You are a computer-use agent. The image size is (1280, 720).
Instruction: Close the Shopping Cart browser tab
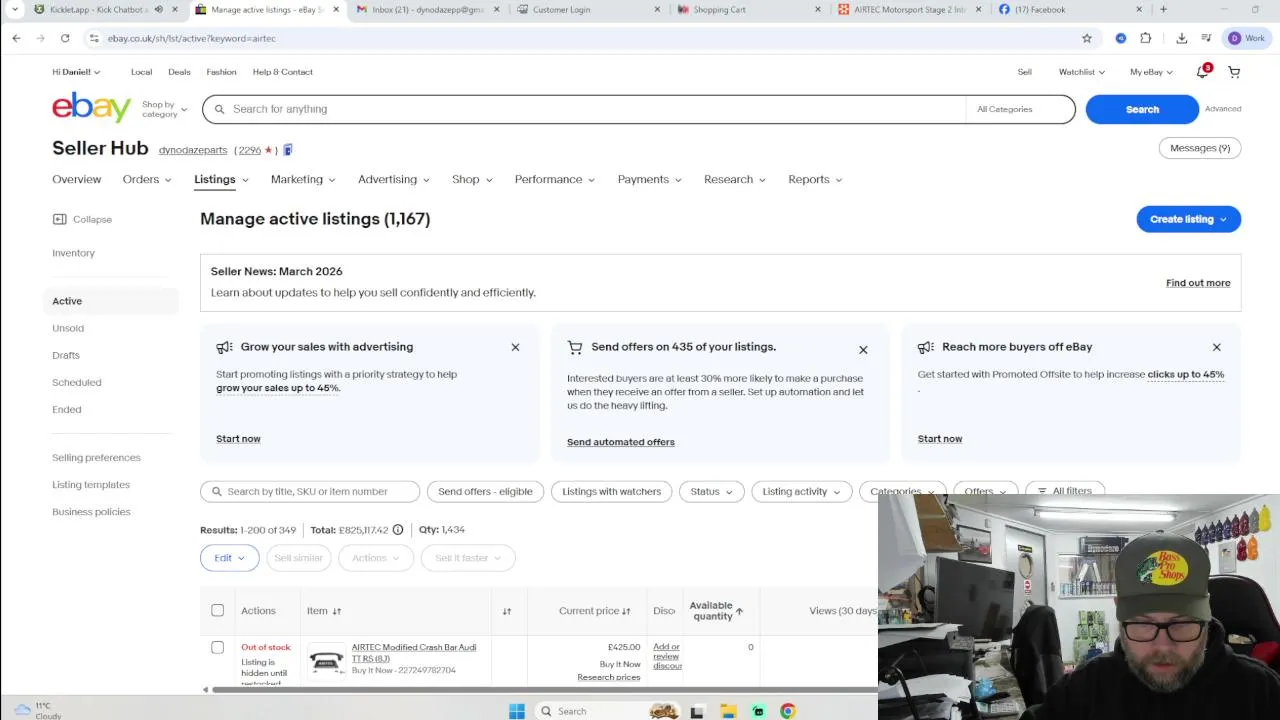pos(817,9)
